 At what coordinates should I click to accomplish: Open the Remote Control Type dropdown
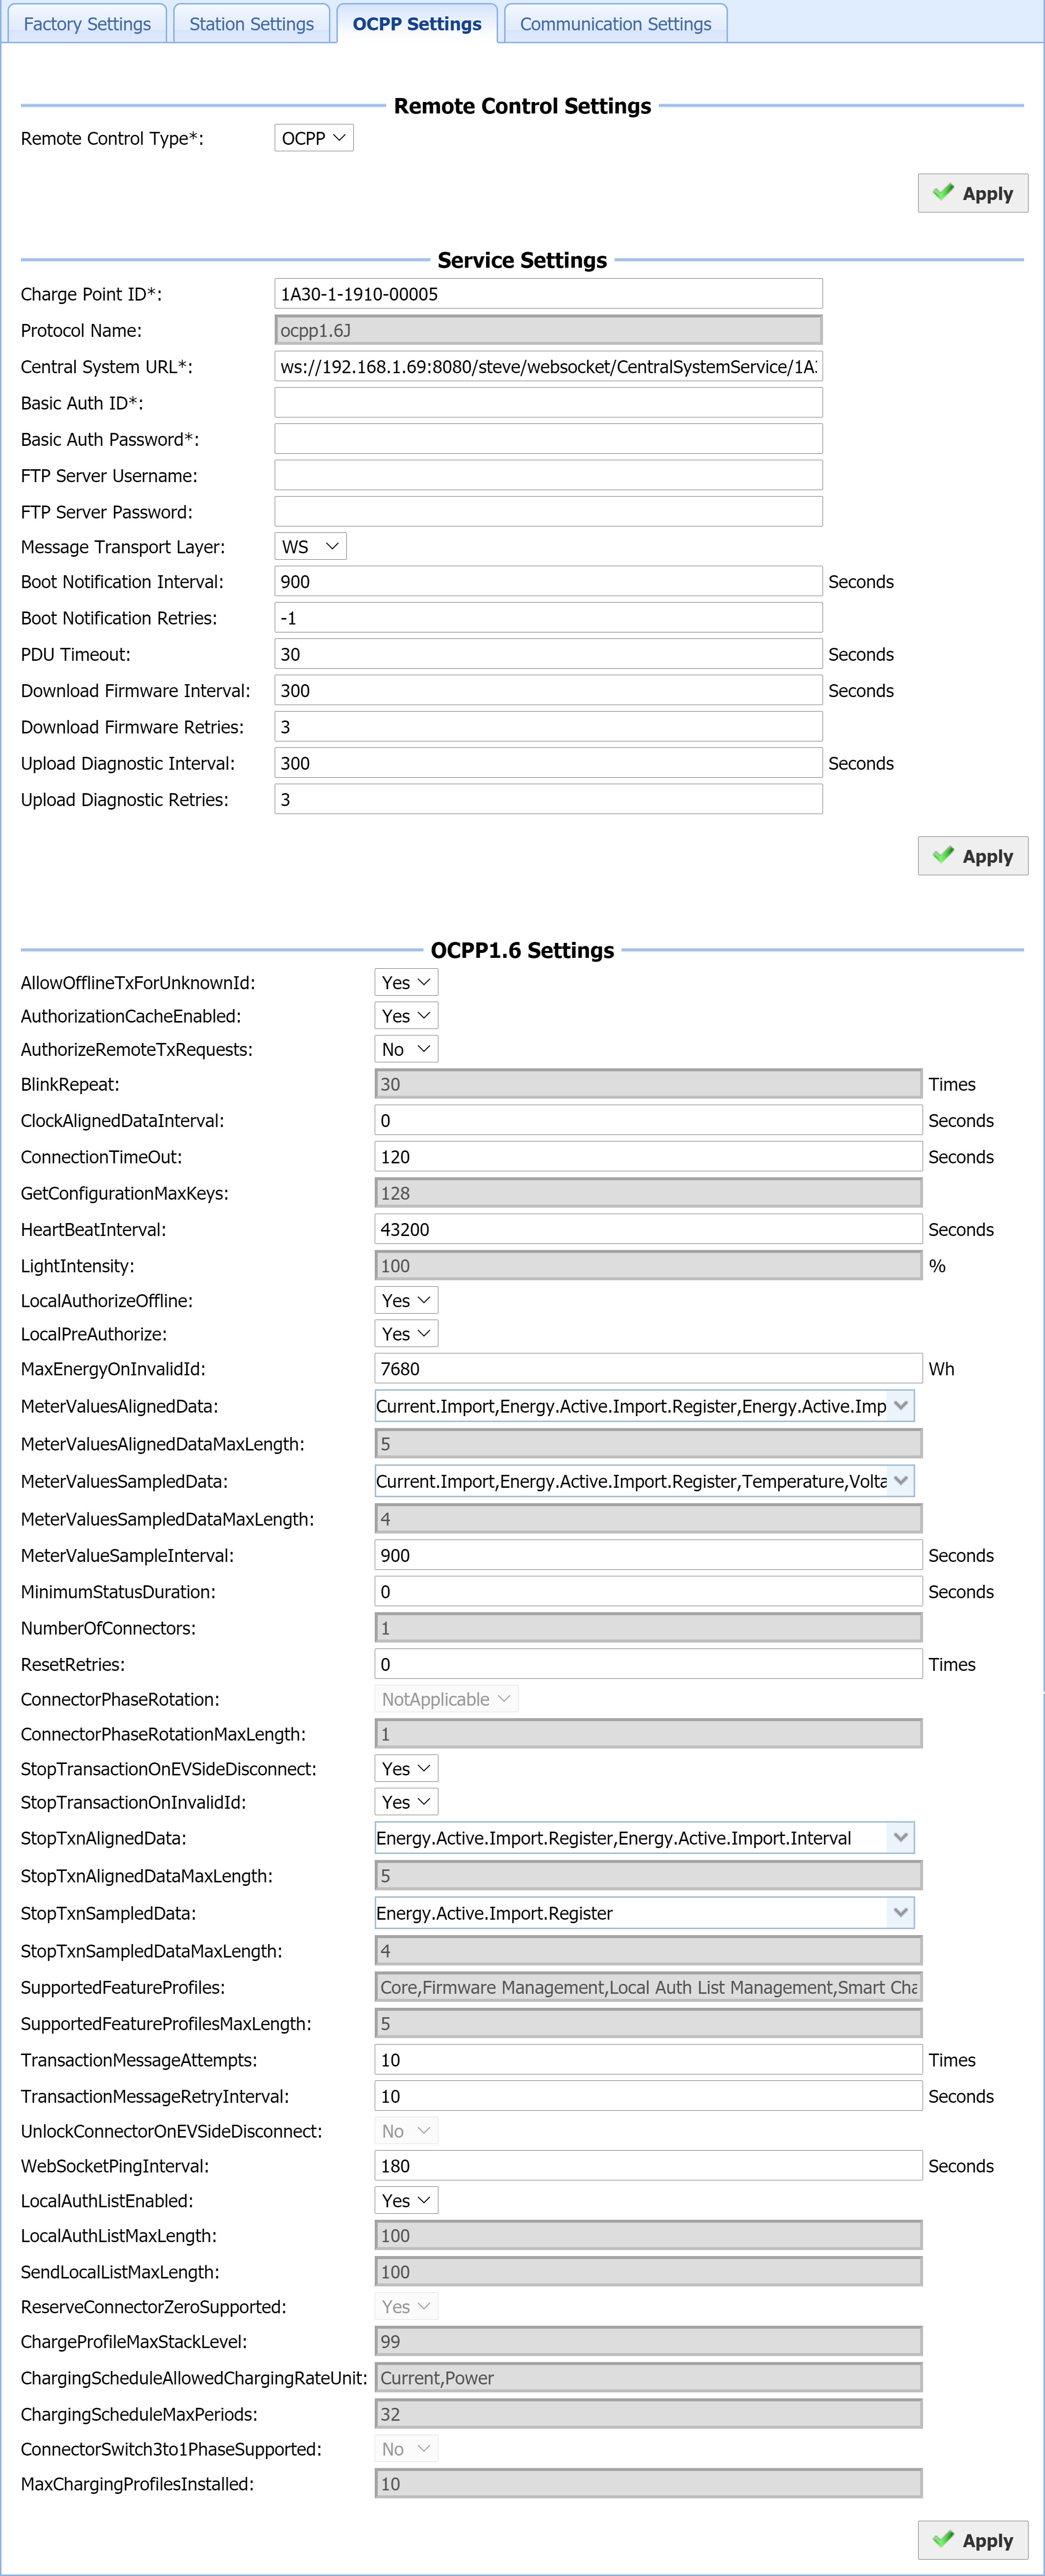tap(314, 138)
